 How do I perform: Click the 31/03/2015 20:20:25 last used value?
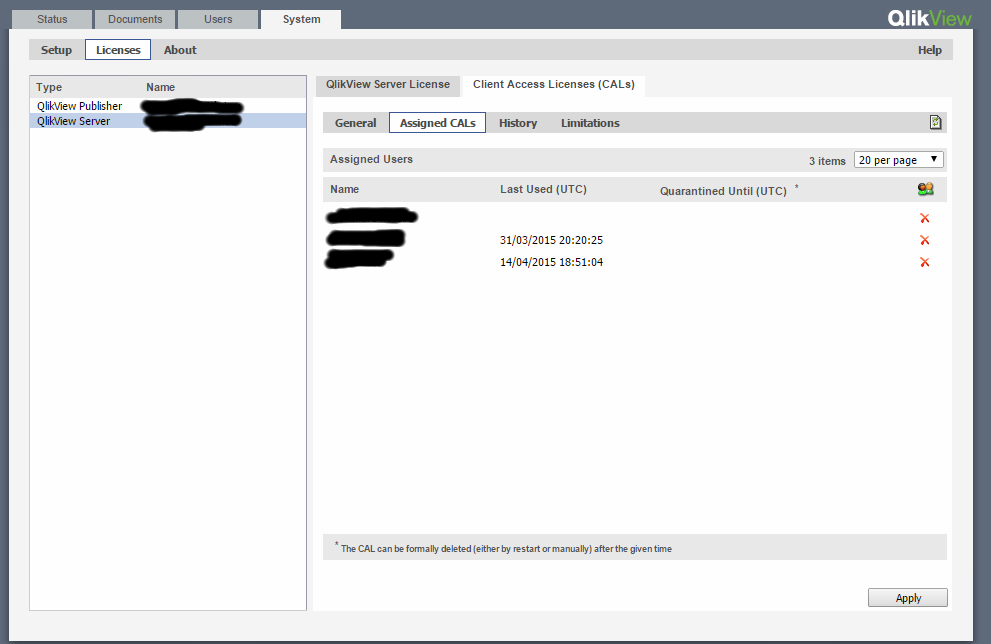pos(551,240)
